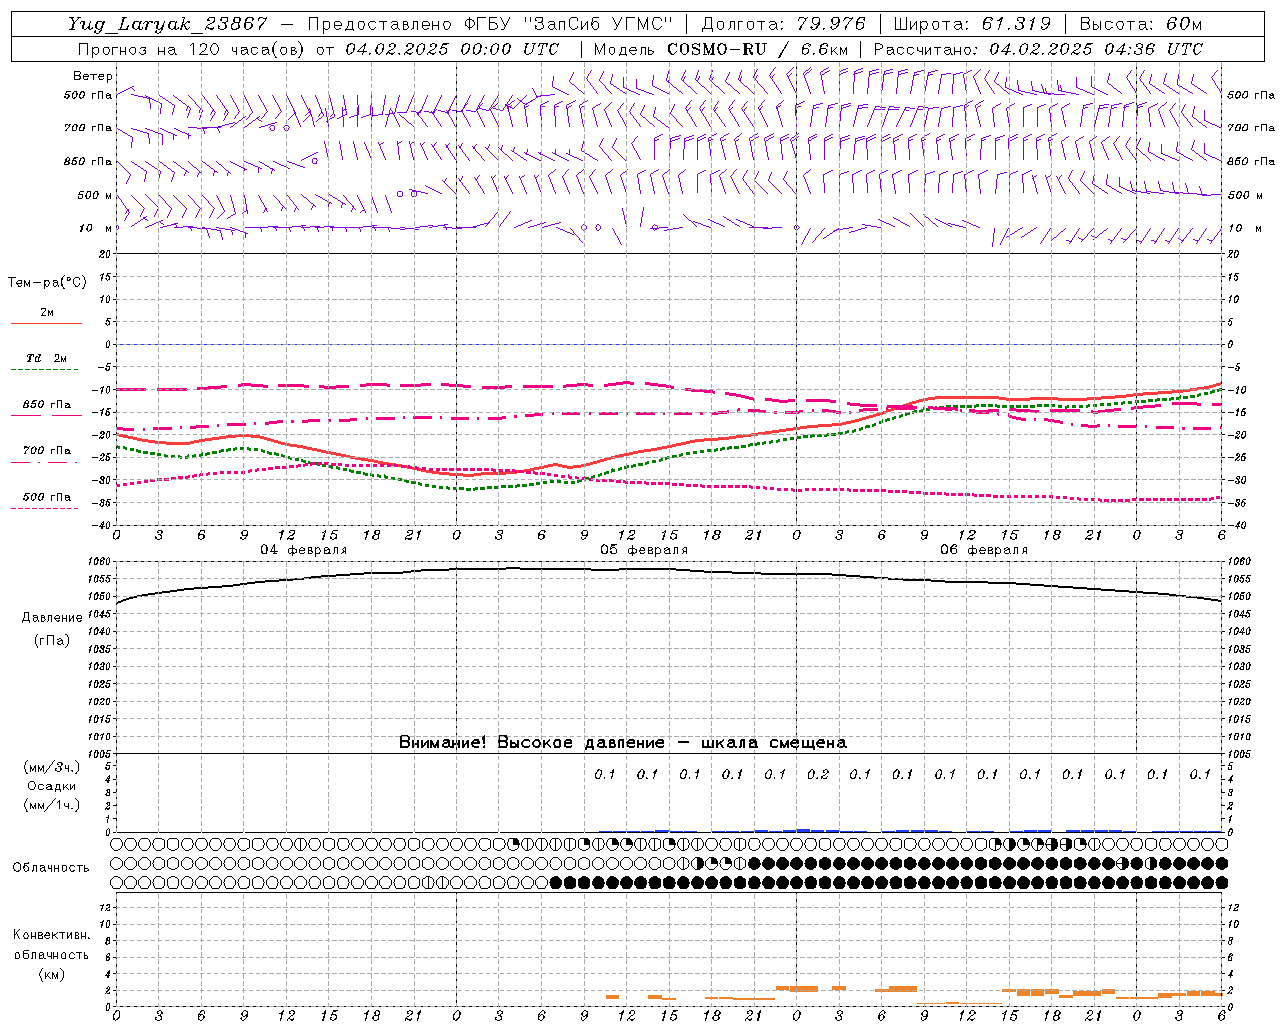This screenshot has width=1280, height=1024.
Task: Click the "Конвективн." convective cloud label
Action: click(52, 935)
